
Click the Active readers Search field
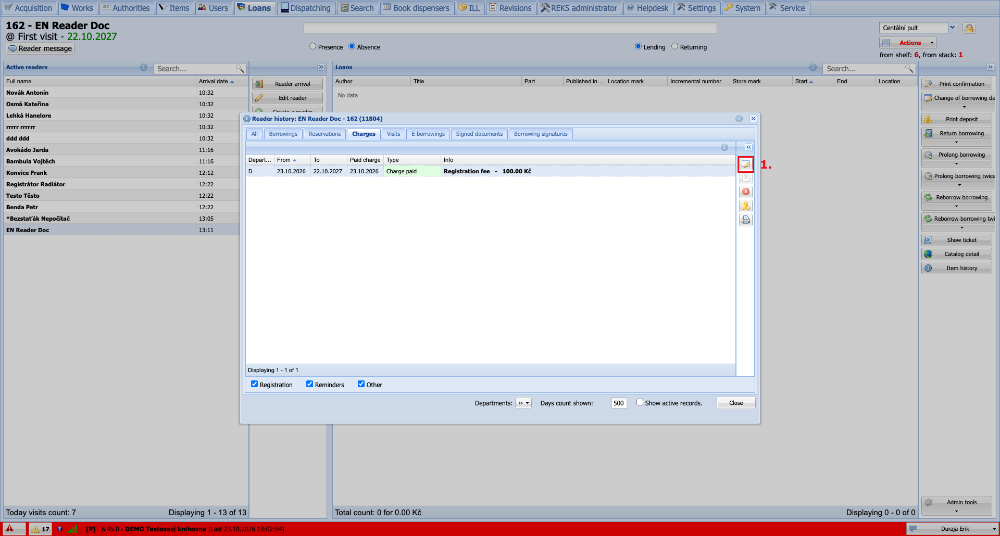pos(195,68)
